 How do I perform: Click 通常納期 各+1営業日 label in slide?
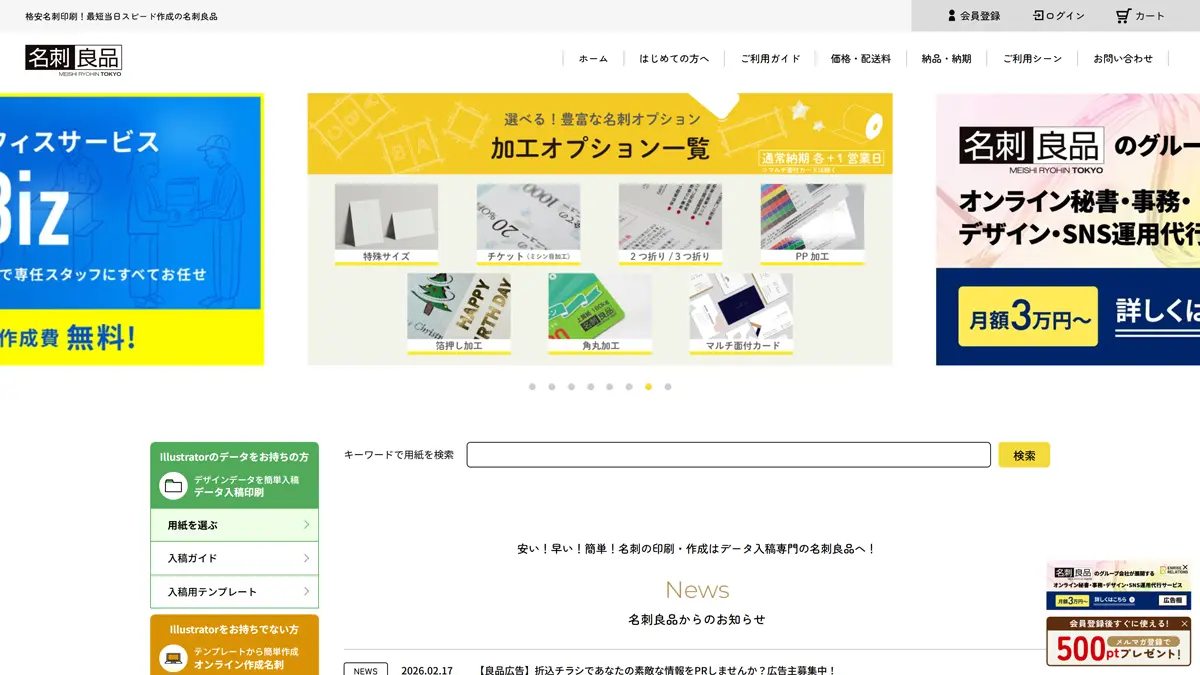click(x=822, y=158)
